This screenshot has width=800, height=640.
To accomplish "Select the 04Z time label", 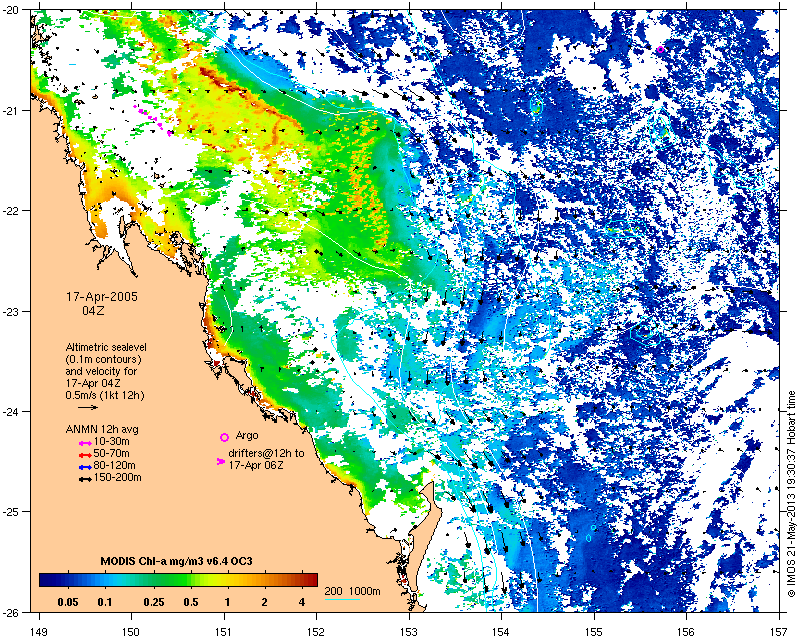I will point(93,310).
